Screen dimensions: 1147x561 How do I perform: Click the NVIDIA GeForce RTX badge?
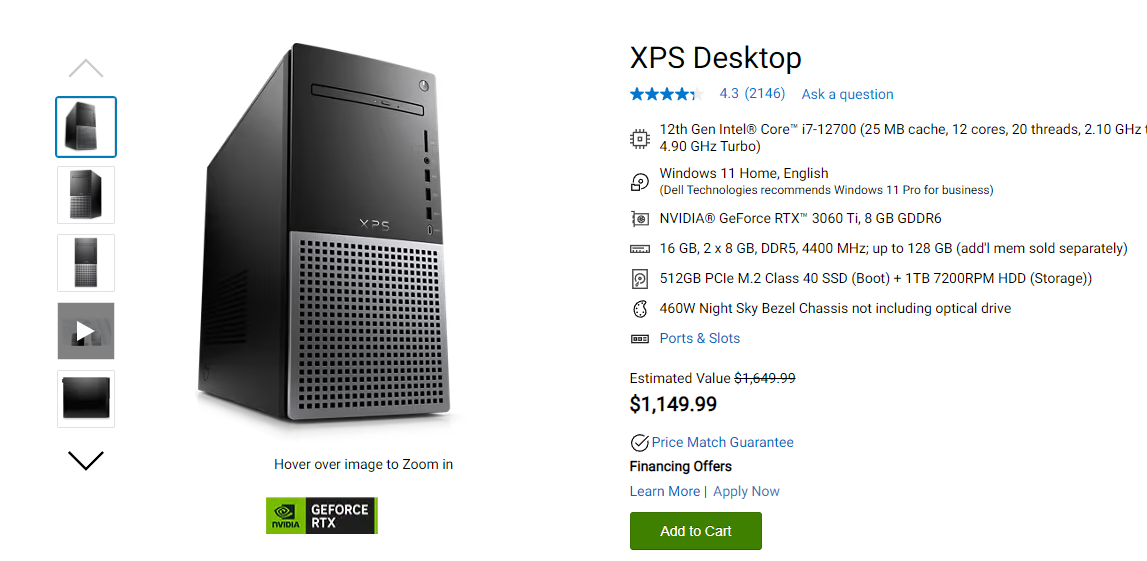[321, 516]
